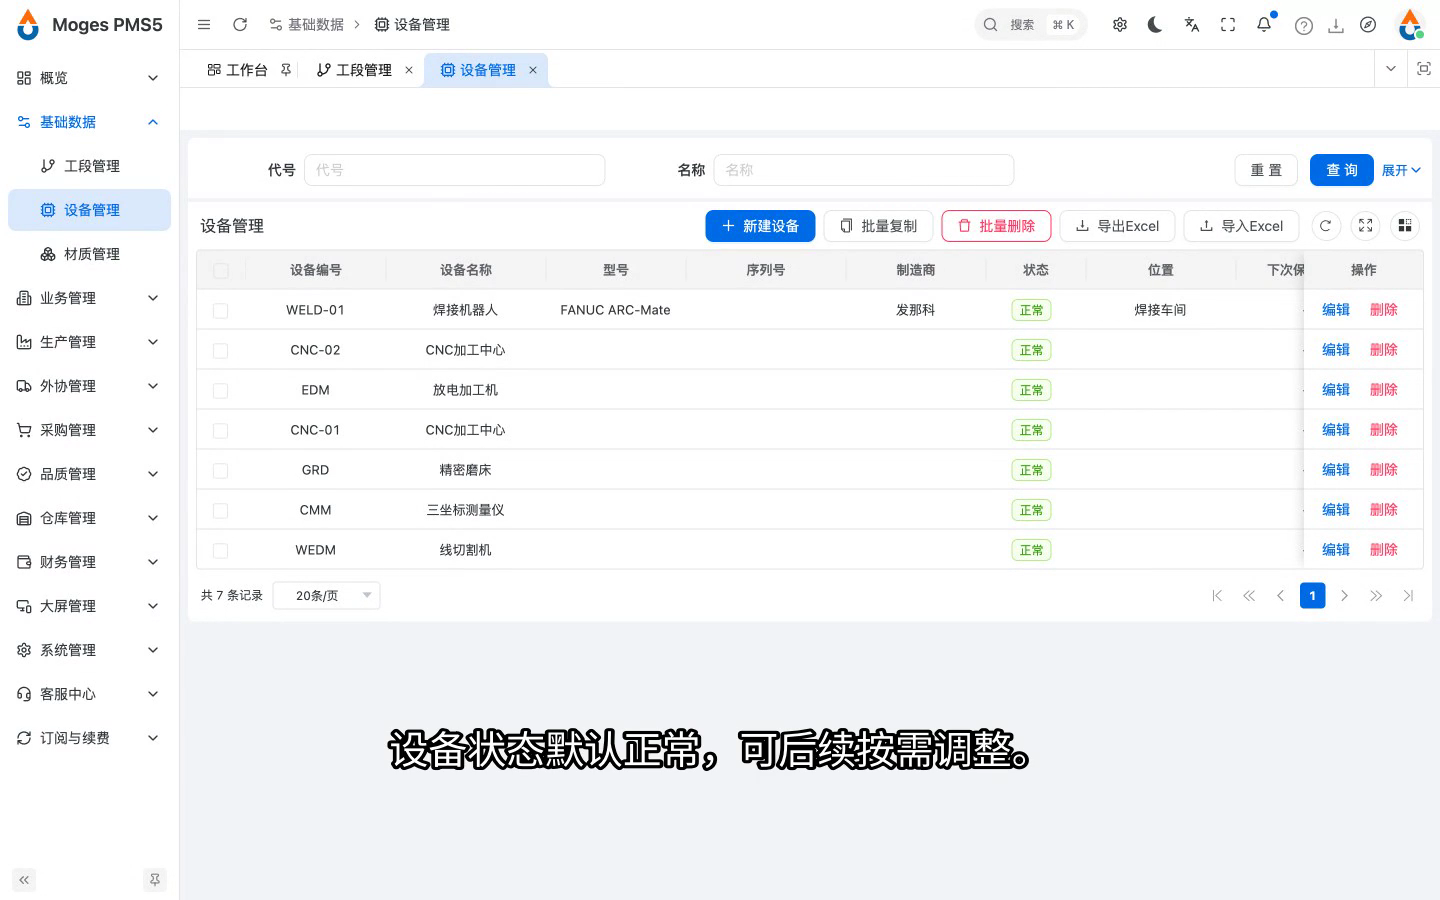Open the help question mark icon
1440x900 pixels.
point(1304,26)
